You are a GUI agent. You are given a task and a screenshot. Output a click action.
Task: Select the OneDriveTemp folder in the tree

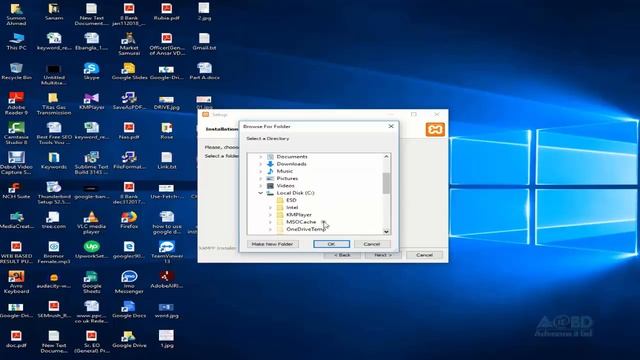click(x=306, y=229)
